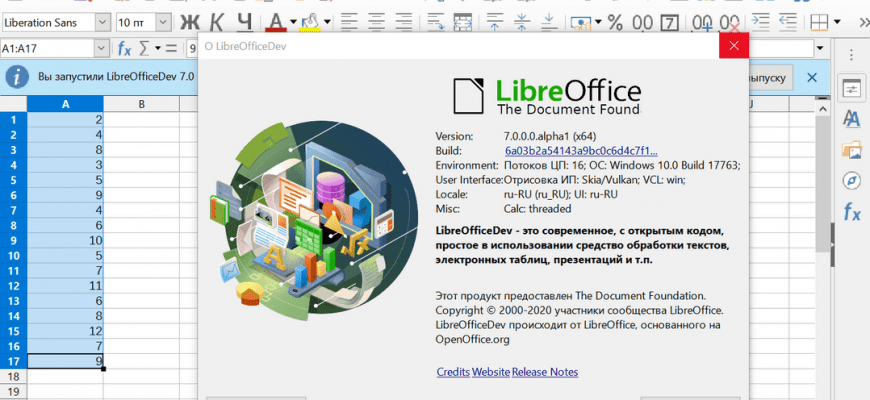
Task: Open the Function Wizard (fx)
Action: coord(124,48)
